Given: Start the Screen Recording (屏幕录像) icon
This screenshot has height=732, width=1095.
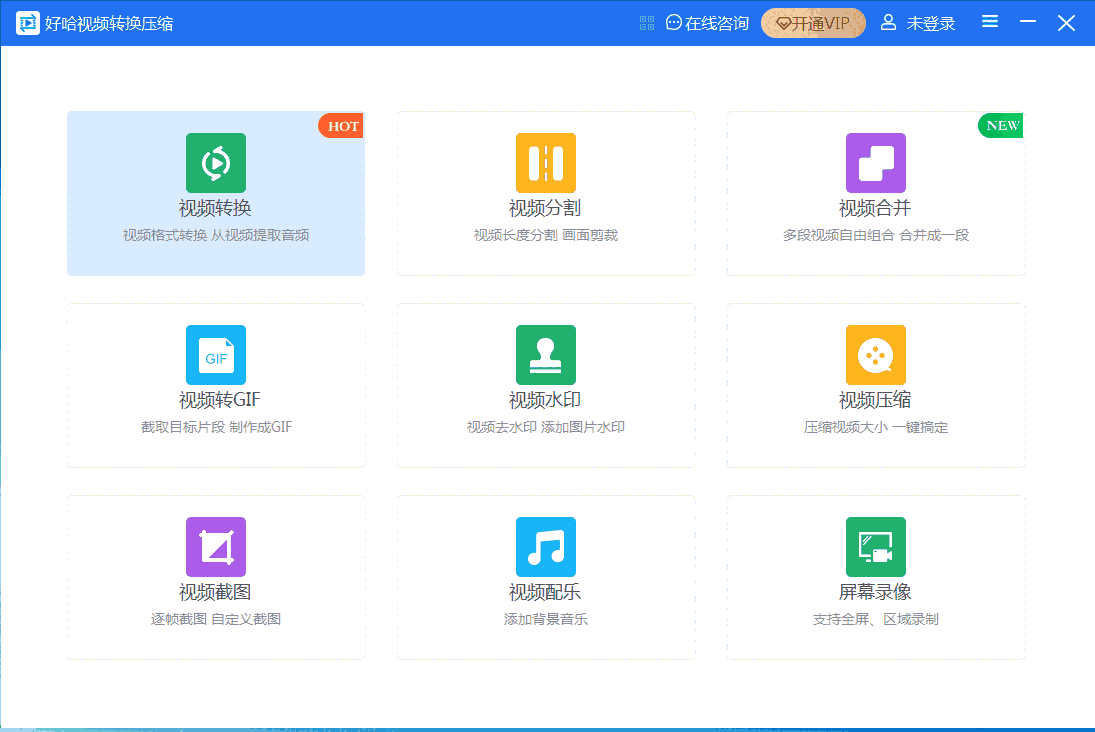Looking at the screenshot, I should [x=875, y=547].
